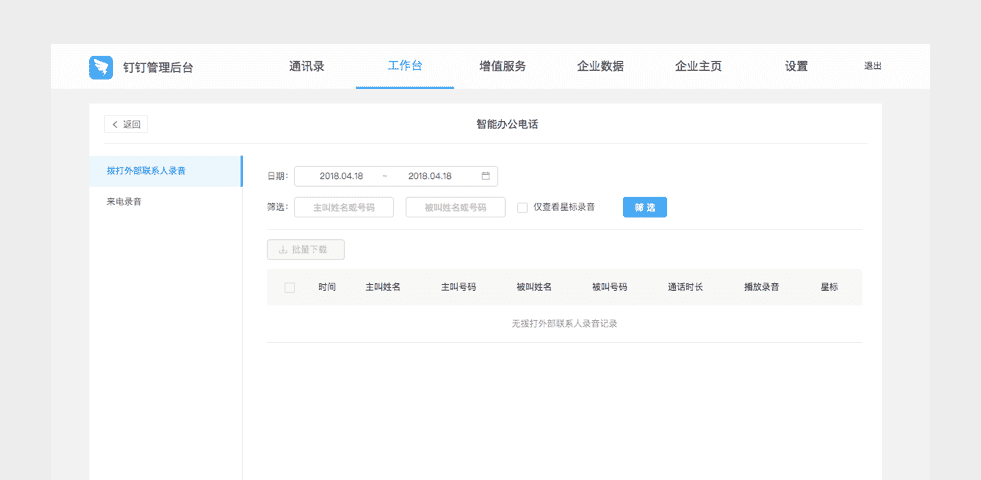Click the start date 2018.04.18 field
981x480 pixels.
(x=341, y=176)
